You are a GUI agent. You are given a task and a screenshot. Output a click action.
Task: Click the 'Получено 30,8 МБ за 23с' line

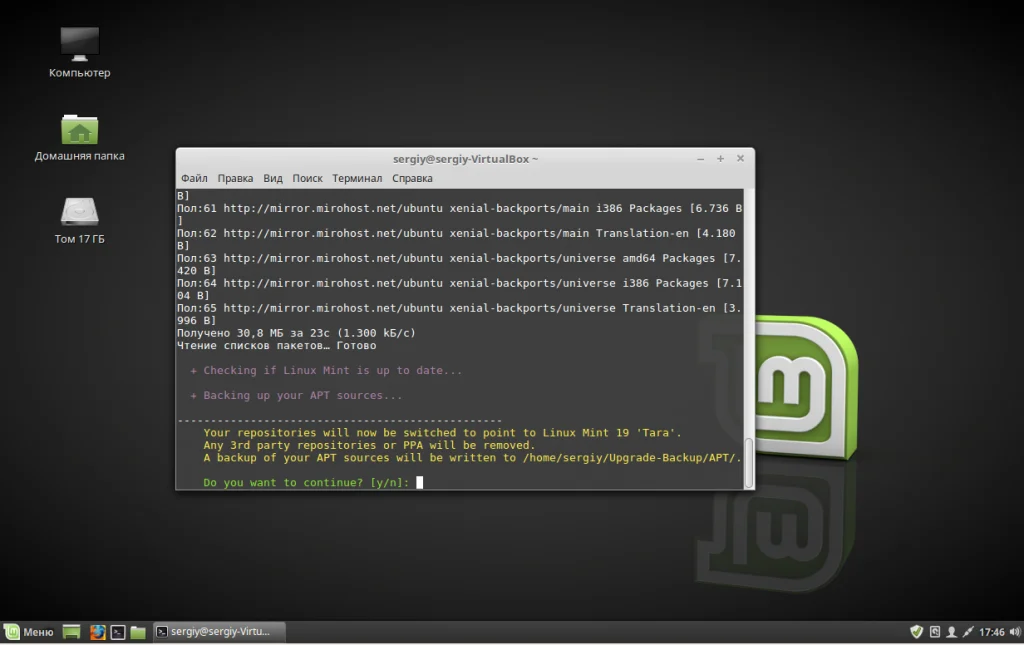pyautogui.click(x=296, y=333)
